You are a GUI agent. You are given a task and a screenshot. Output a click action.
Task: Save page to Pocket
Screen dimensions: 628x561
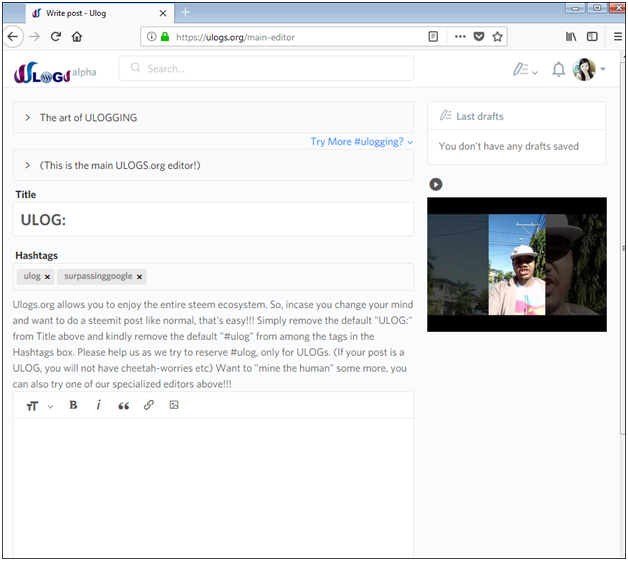[479, 37]
